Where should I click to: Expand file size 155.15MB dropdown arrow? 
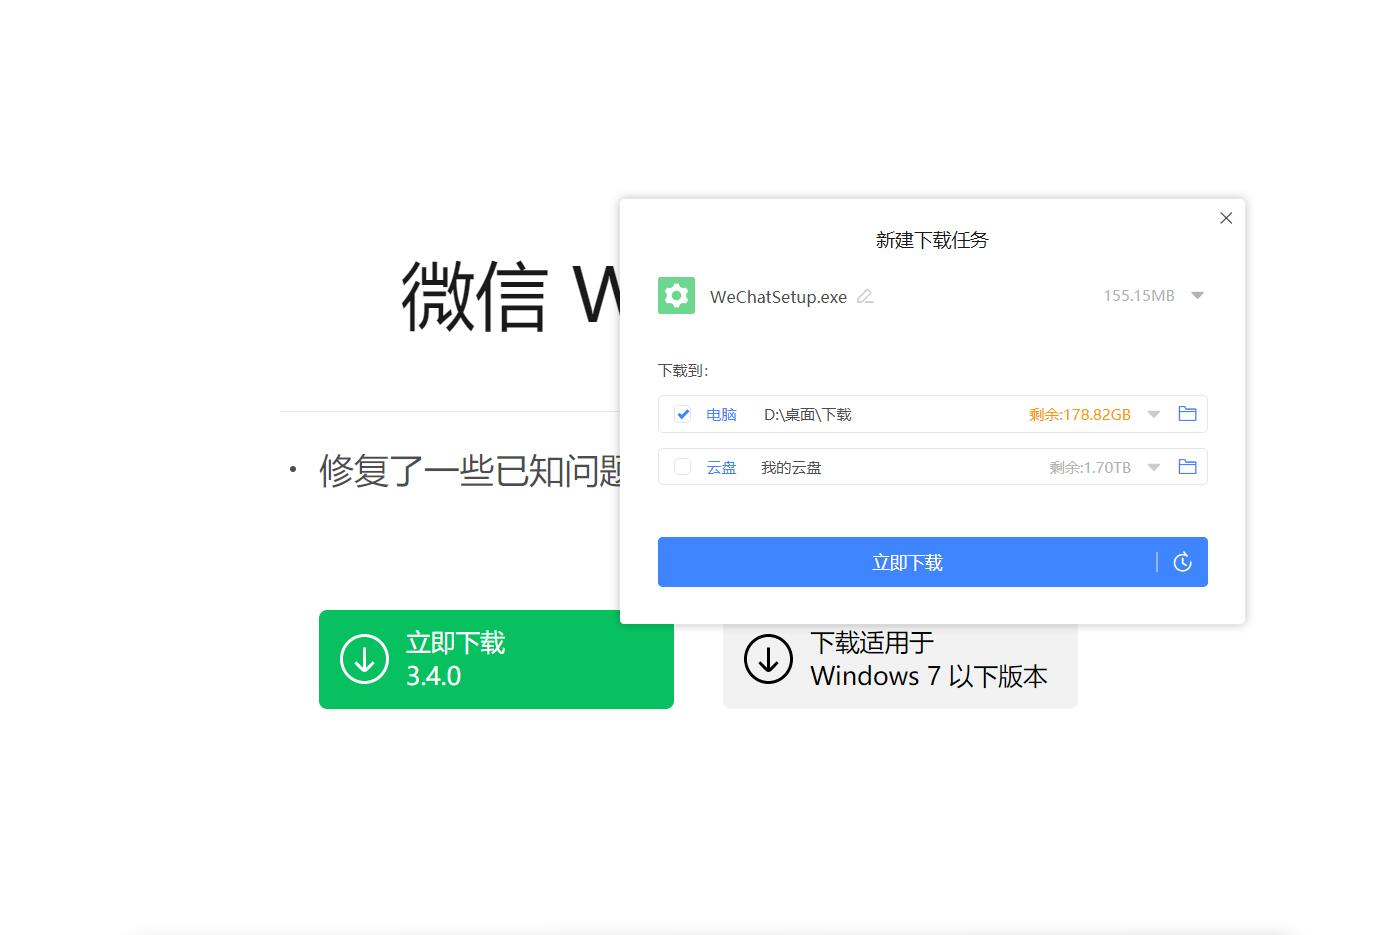coord(1197,296)
